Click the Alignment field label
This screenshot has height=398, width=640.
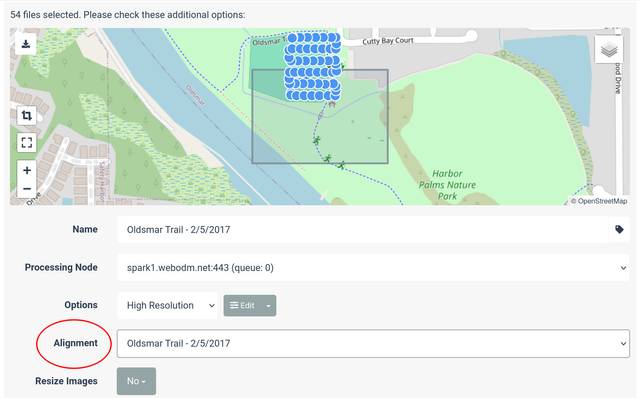76,343
